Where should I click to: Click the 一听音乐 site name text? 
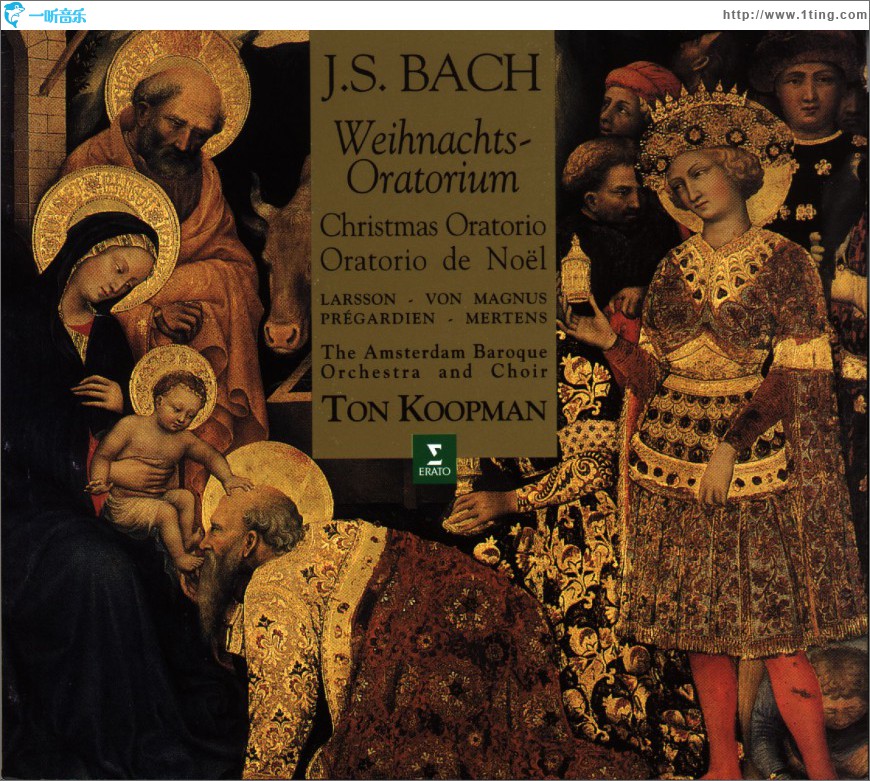[57, 16]
